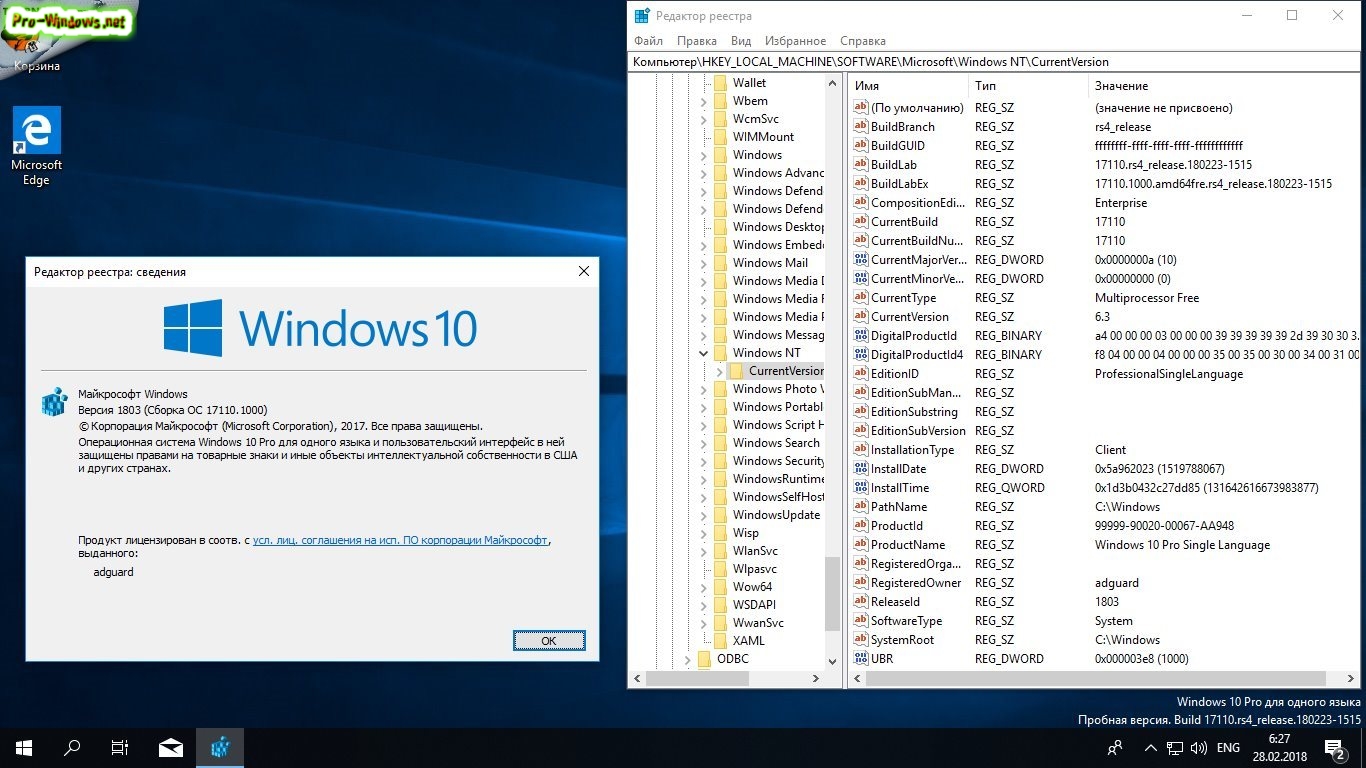Click the ProductName value icon
Screen dimensions: 1366x768
point(860,545)
